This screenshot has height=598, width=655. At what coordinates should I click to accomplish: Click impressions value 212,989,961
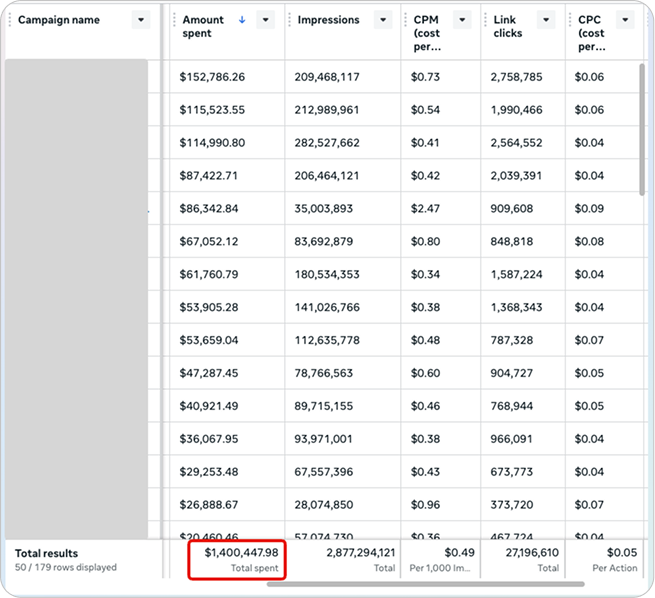(x=327, y=110)
